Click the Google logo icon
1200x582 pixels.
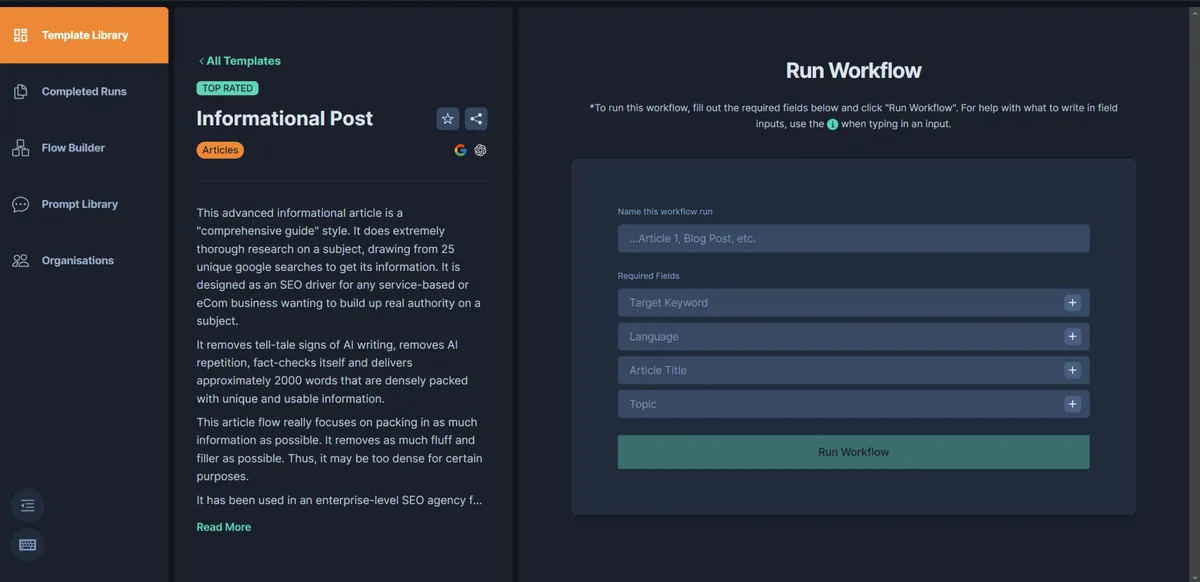pyautogui.click(x=460, y=150)
